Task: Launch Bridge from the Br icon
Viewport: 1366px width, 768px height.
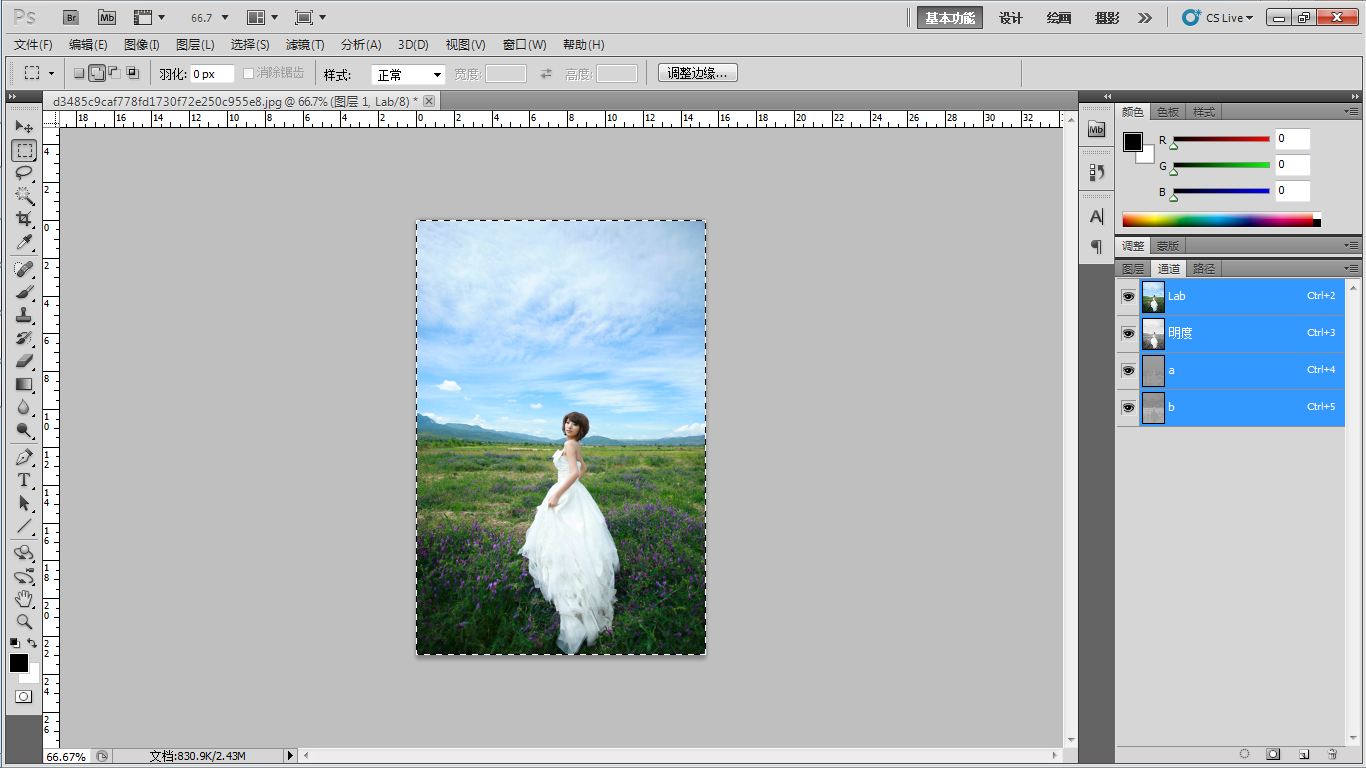Action: pos(71,17)
